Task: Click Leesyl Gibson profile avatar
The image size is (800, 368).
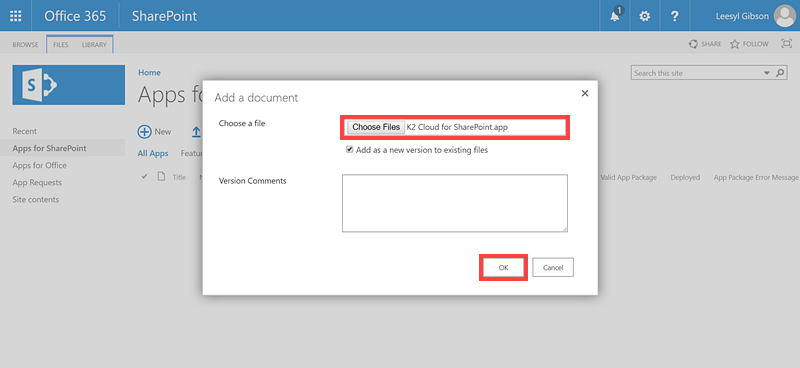Action: point(784,16)
